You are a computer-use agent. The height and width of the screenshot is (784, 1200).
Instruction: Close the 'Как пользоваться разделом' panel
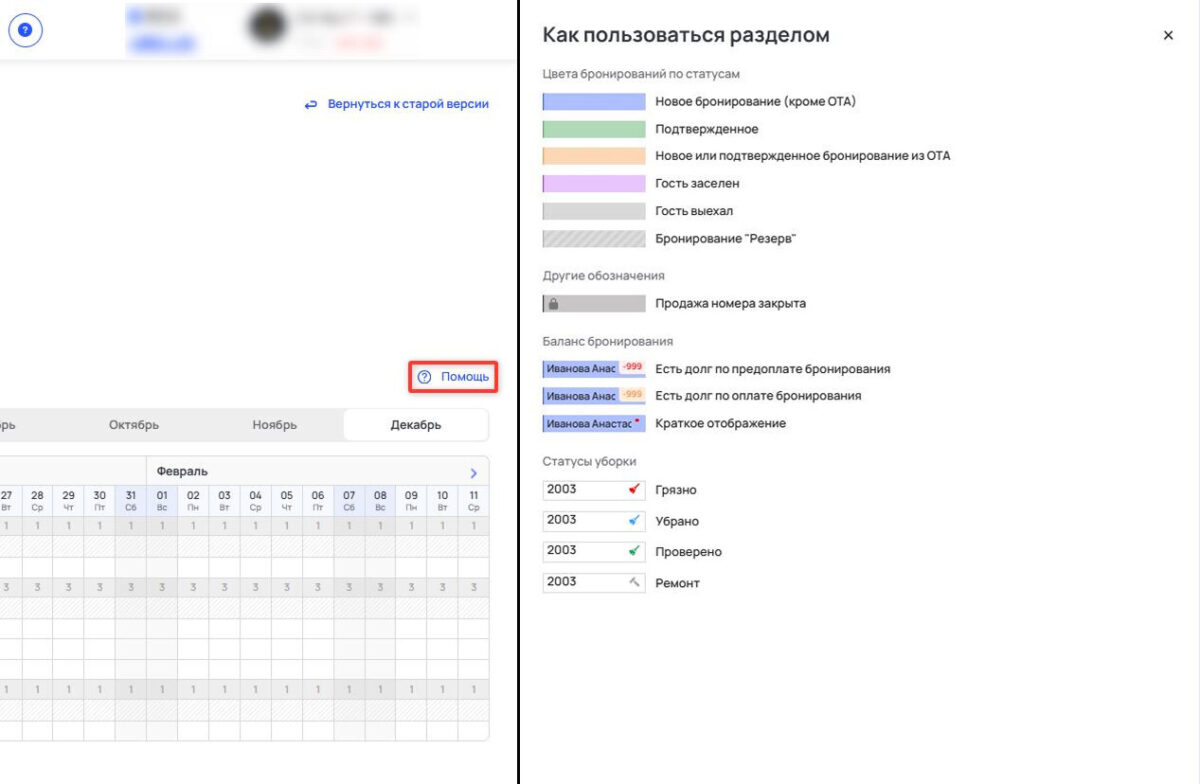click(1168, 35)
